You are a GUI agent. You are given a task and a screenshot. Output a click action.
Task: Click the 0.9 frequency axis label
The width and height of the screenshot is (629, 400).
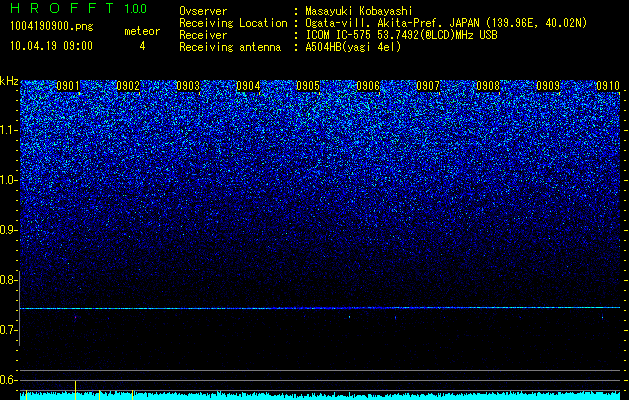9,230
